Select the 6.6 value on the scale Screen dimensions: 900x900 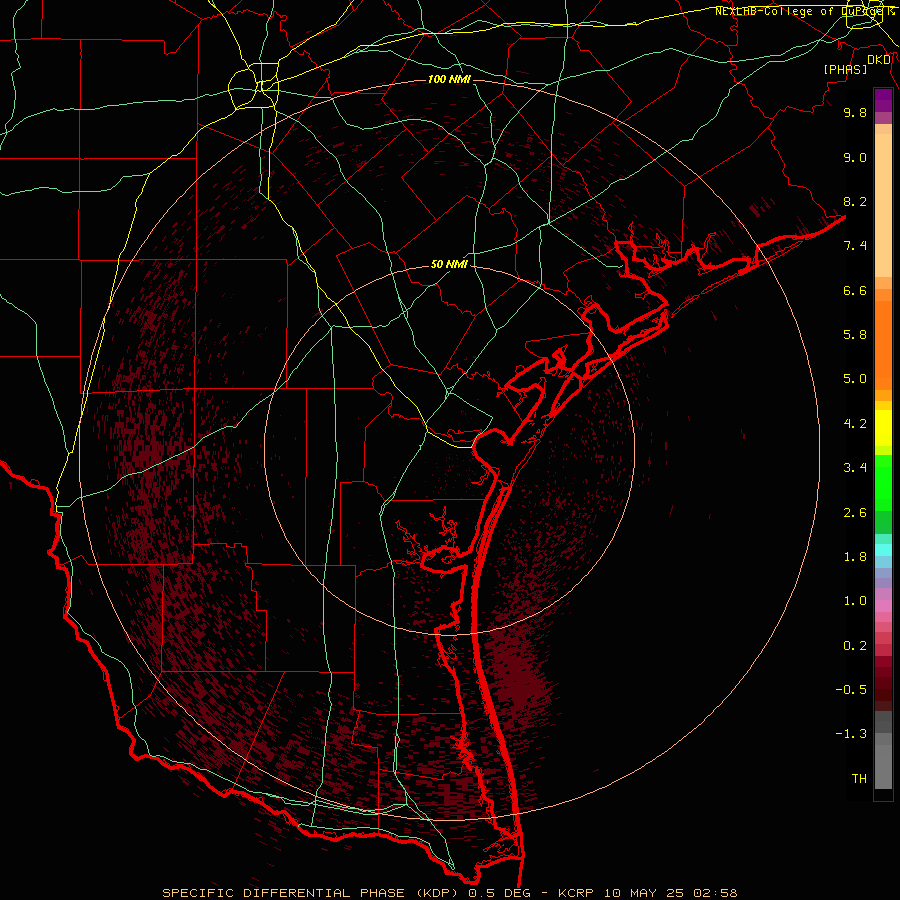point(855,290)
